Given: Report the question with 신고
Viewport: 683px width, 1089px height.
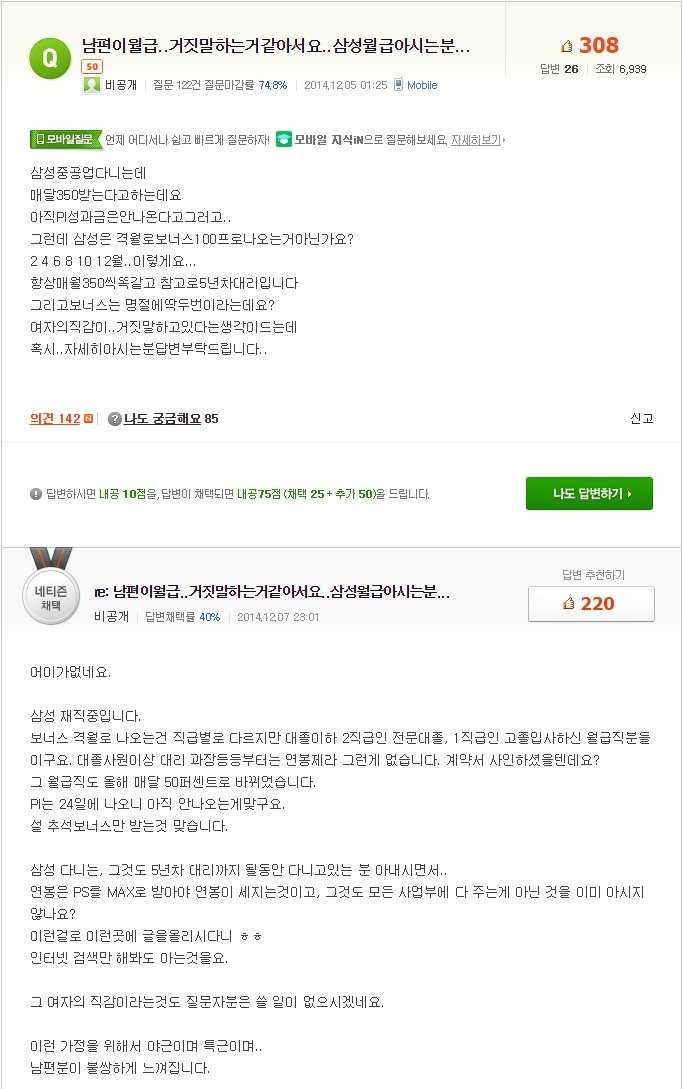Looking at the screenshot, I should [x=641, y=418].
